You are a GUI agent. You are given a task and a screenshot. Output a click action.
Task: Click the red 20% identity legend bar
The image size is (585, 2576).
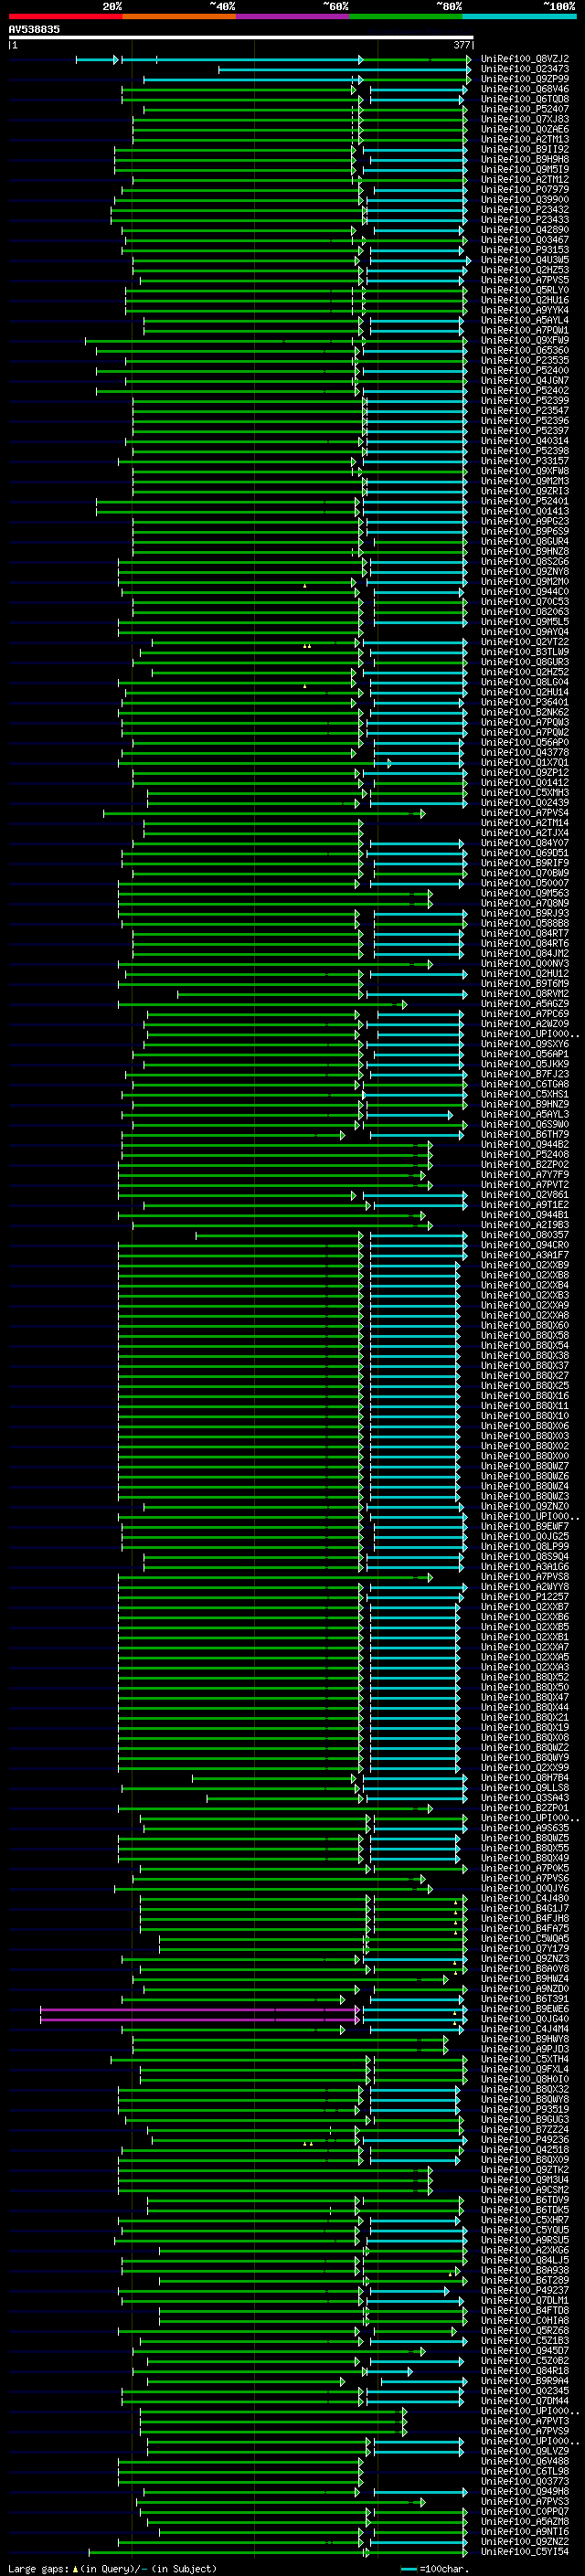point(65,16)
